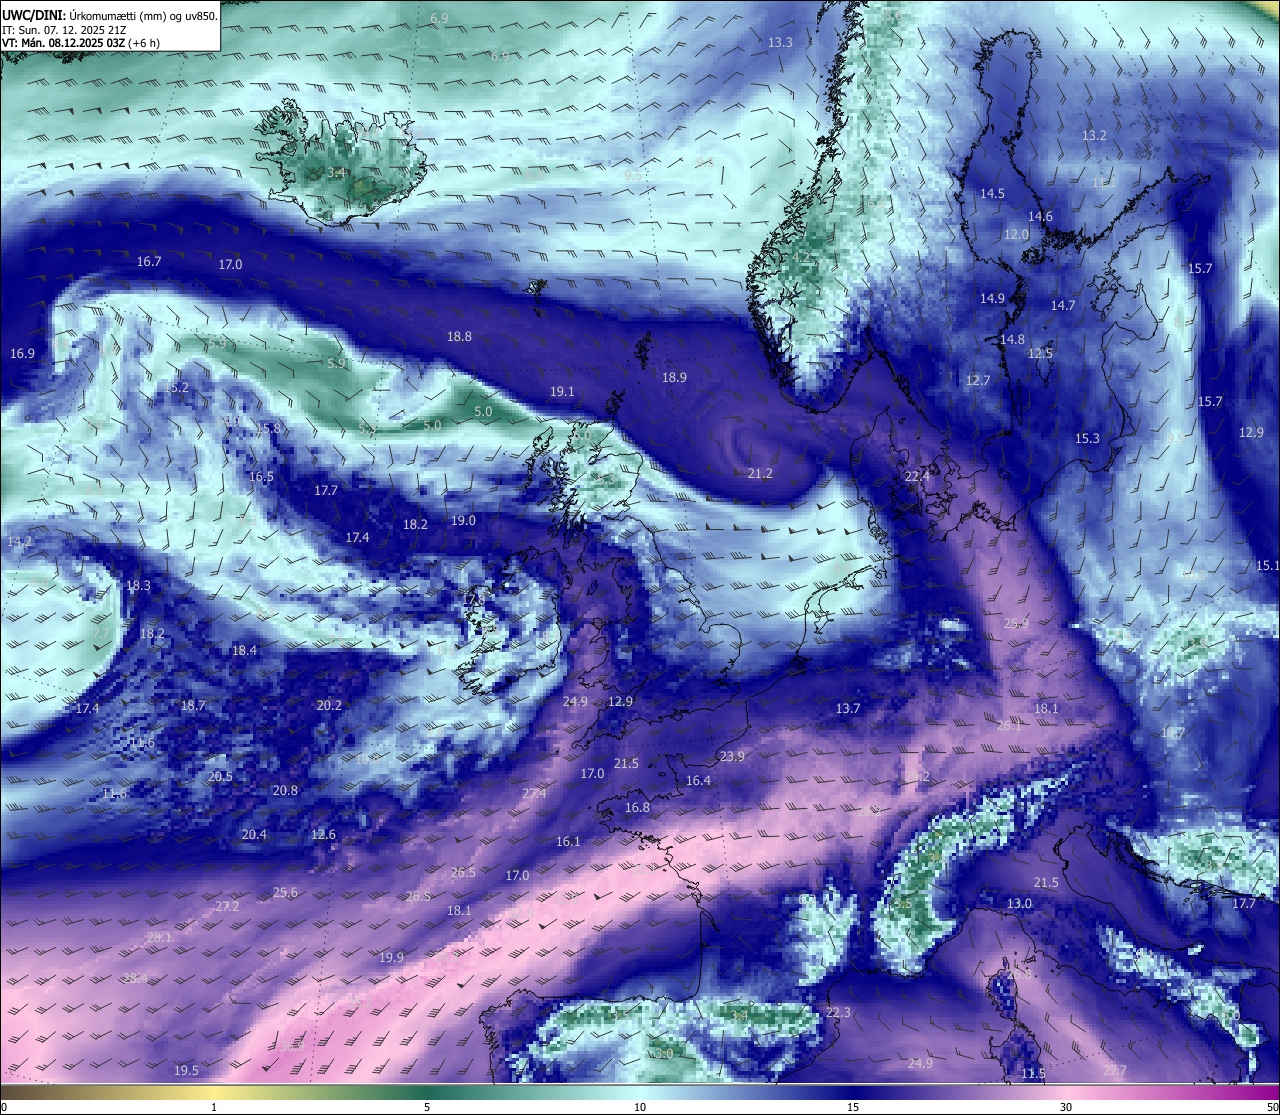Click the 16.8 value over Brittany
This screenshot has width=1280, height=1115.
pos(637,807)
